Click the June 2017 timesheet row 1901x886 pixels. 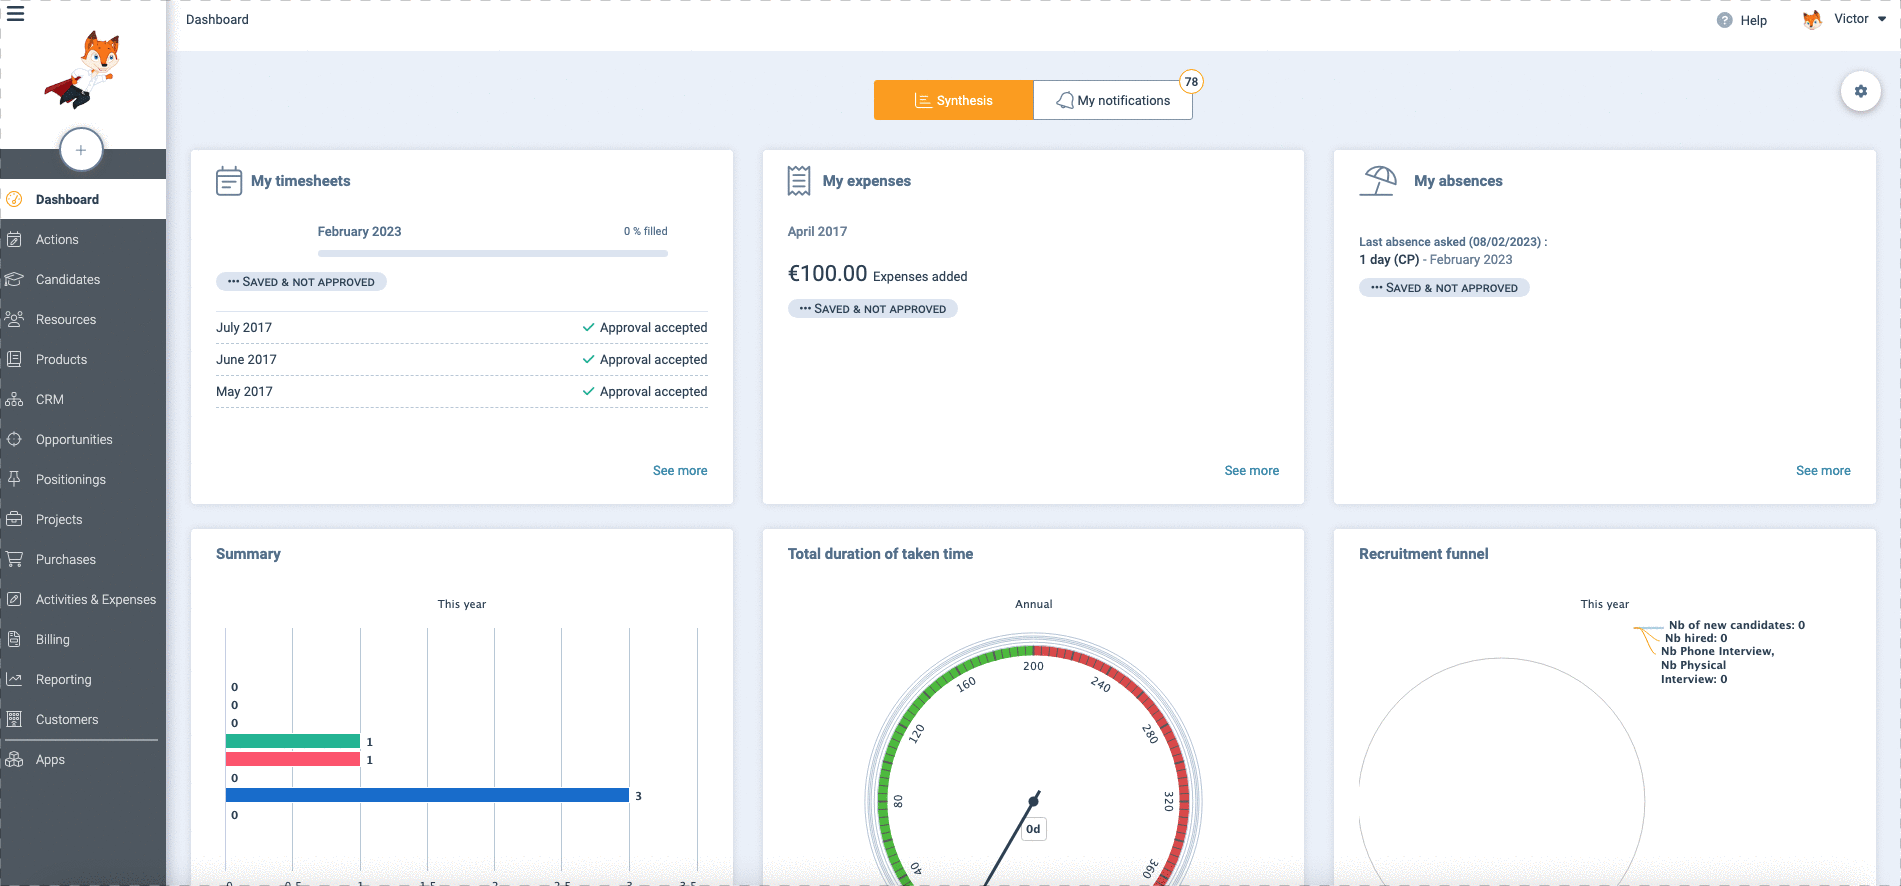click(x=462, y=360)
